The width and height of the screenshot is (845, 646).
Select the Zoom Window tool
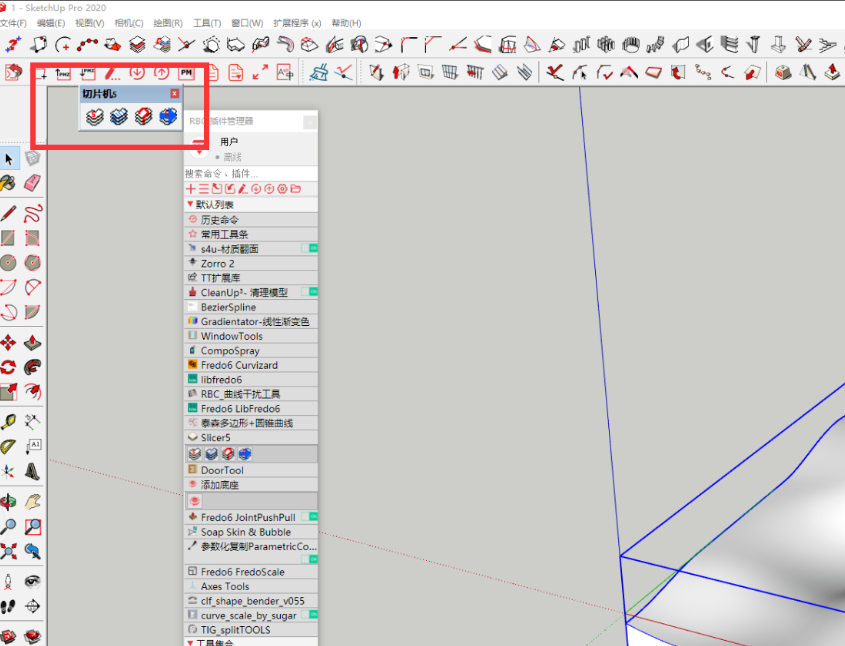(x=32, y=527)
